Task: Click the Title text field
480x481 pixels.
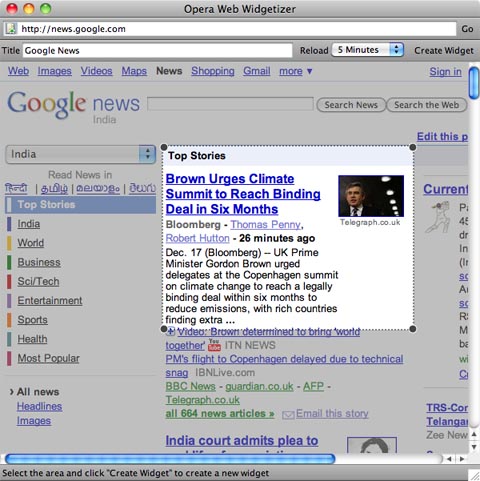Action: pos(158,50)
